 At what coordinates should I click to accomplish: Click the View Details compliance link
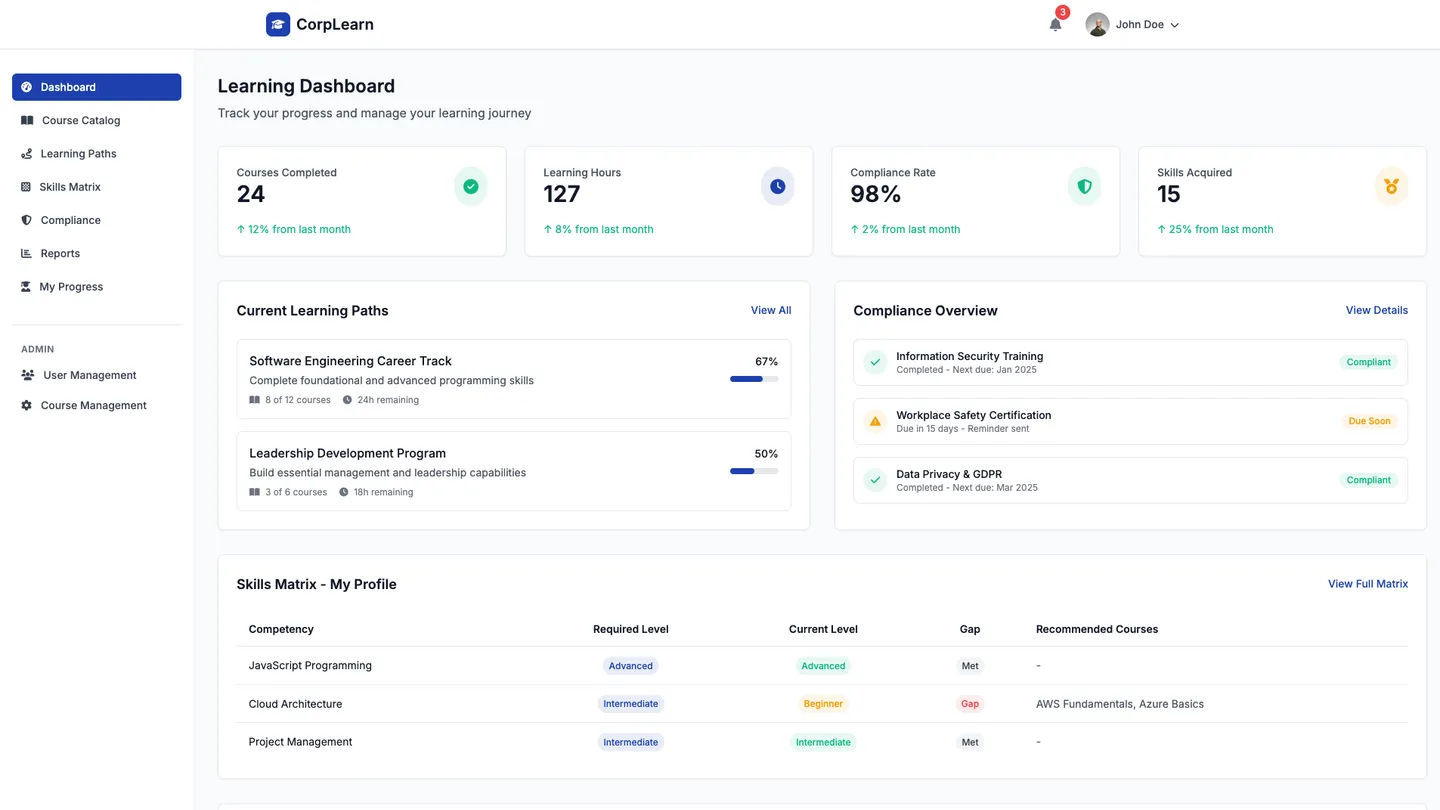pos(1377,310)
